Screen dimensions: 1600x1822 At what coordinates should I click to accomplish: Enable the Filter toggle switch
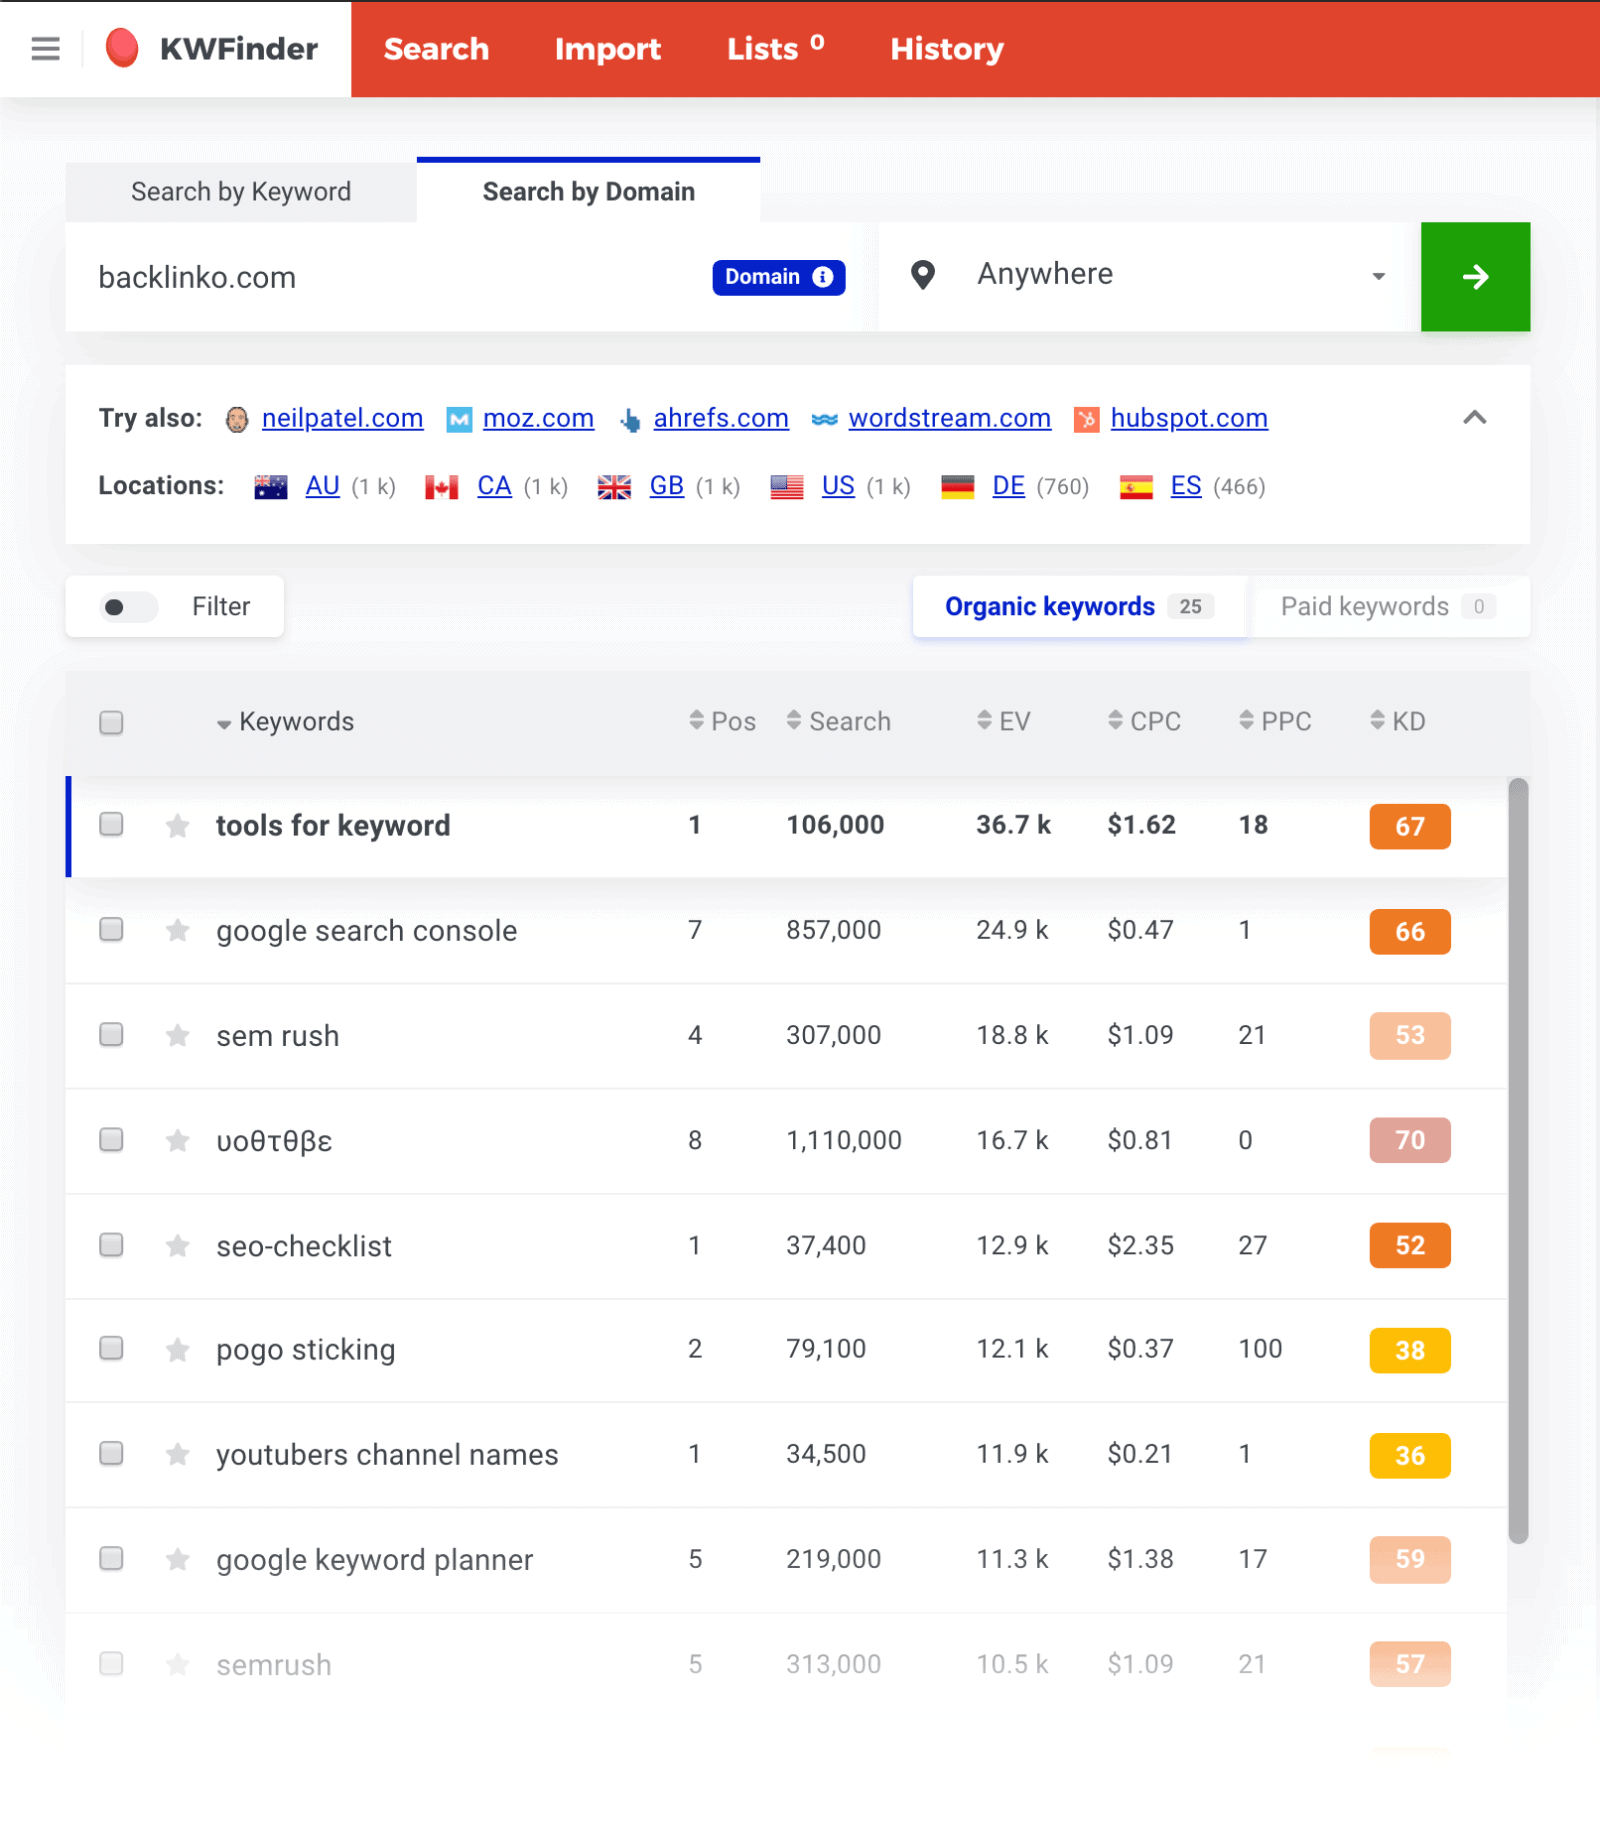pos(128,607)
